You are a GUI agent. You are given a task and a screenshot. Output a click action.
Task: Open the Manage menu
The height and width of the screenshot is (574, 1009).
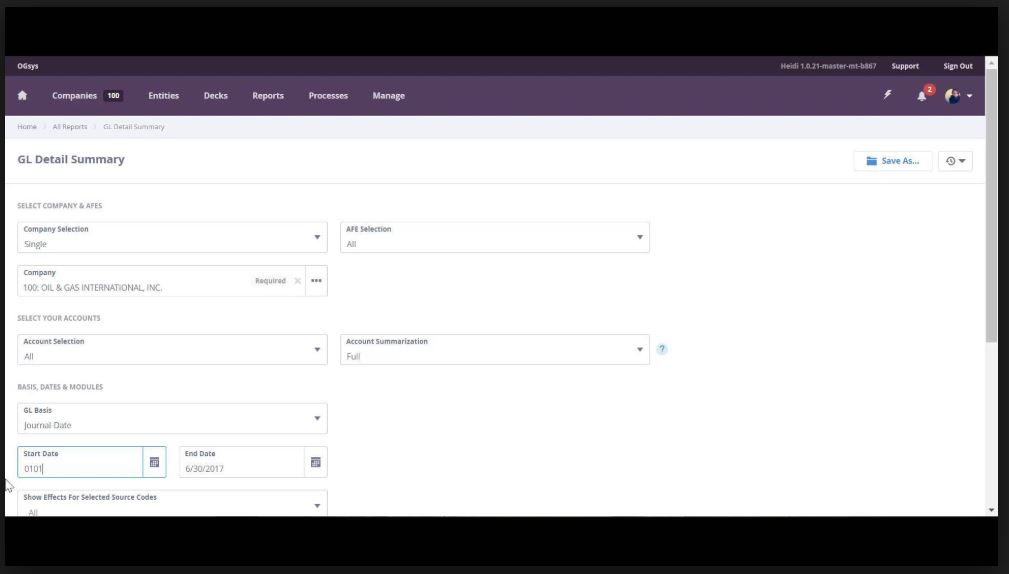[389, 95]
